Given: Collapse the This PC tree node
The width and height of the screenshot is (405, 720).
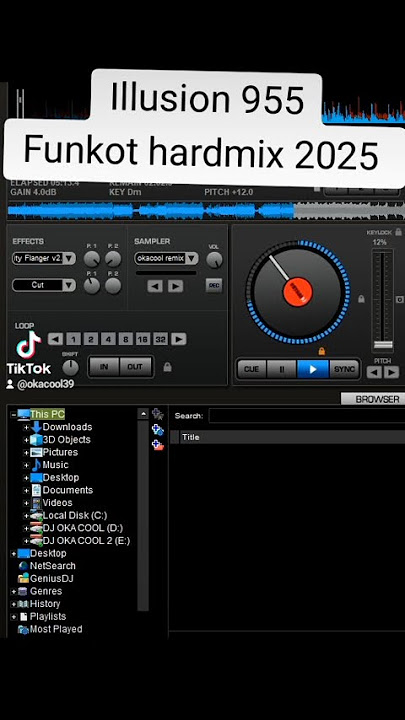Looking at the screenshot, I should click(x=13, y=414).
